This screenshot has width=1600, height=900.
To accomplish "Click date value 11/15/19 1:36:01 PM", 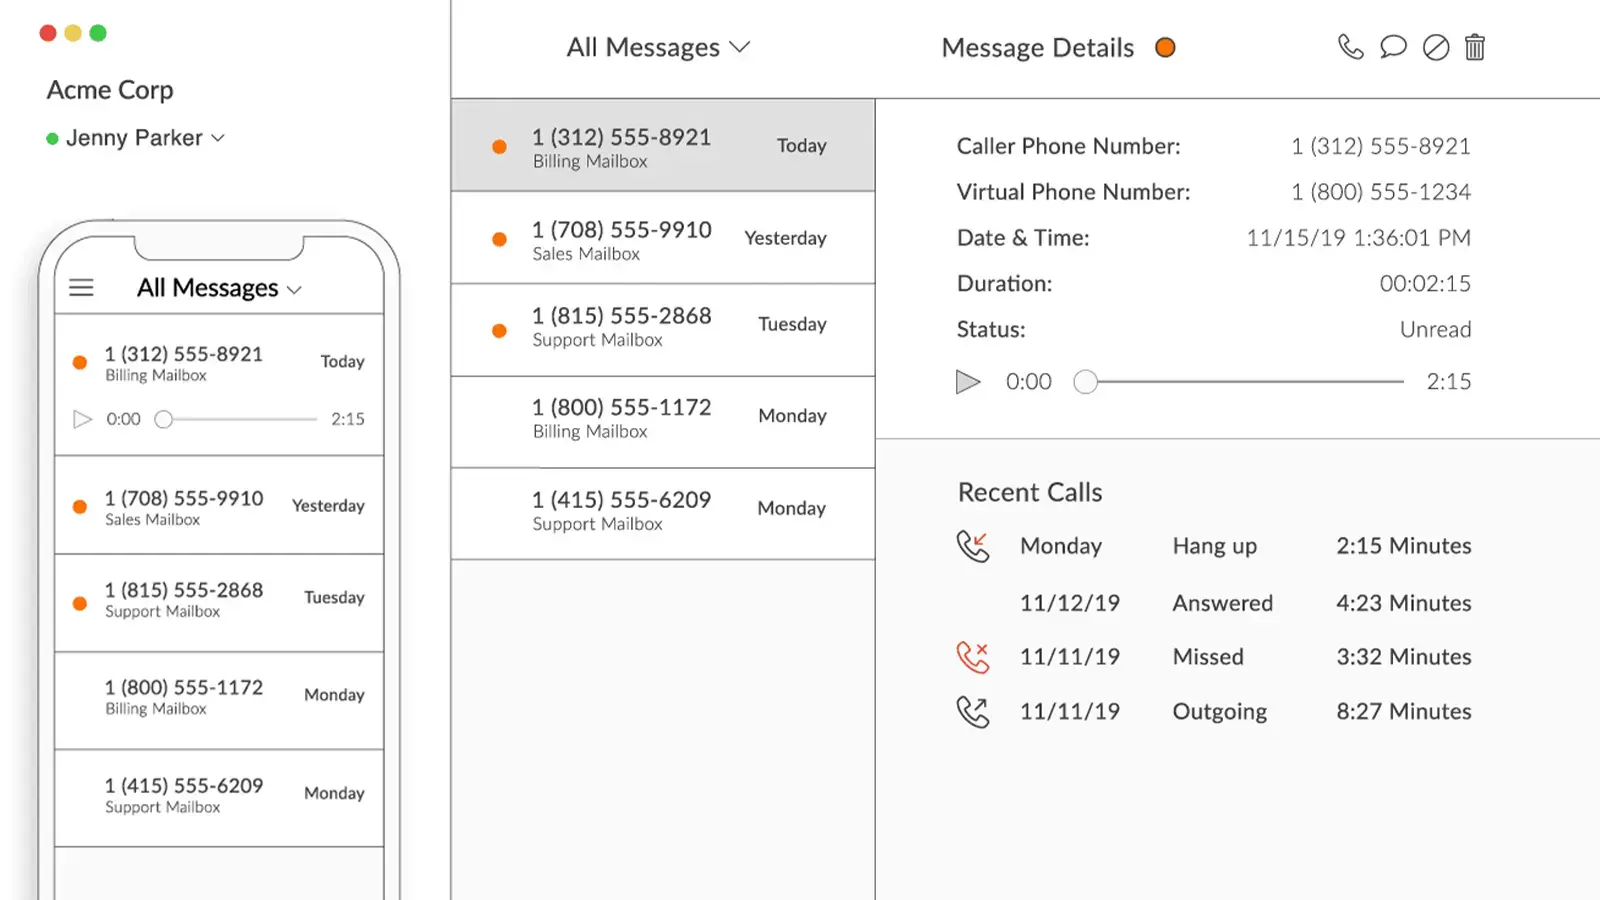I will point(1358,238).
